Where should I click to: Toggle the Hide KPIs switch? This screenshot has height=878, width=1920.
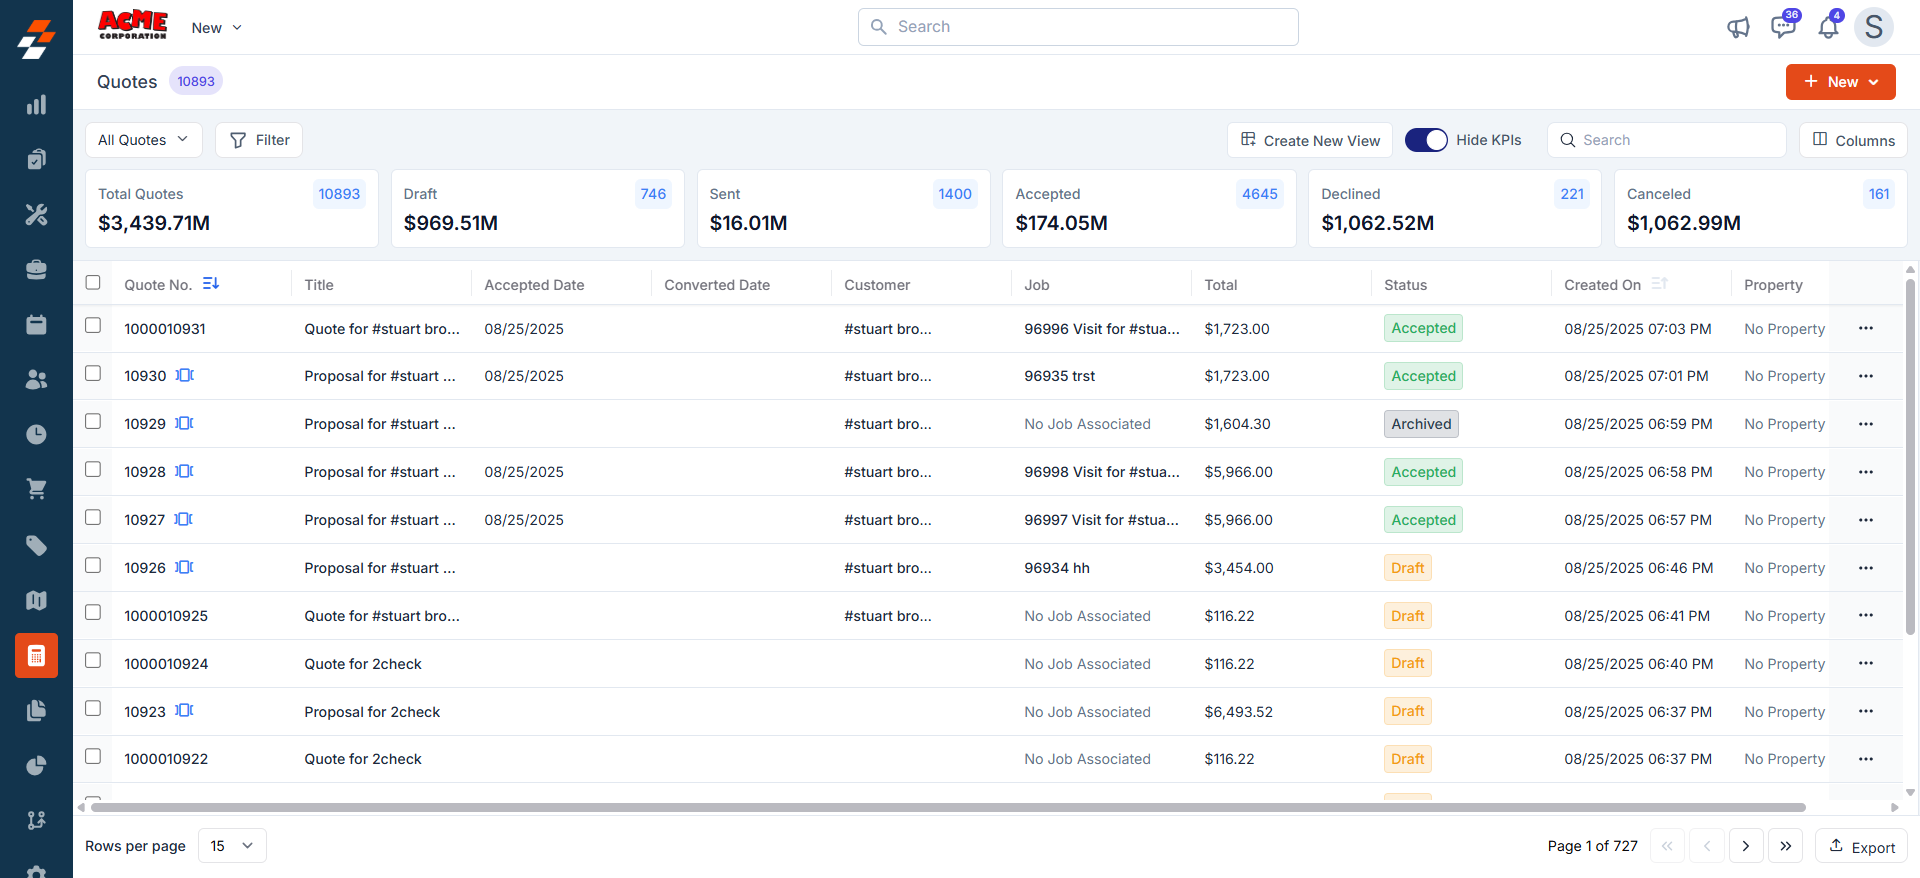click(x=1426, y=140)
